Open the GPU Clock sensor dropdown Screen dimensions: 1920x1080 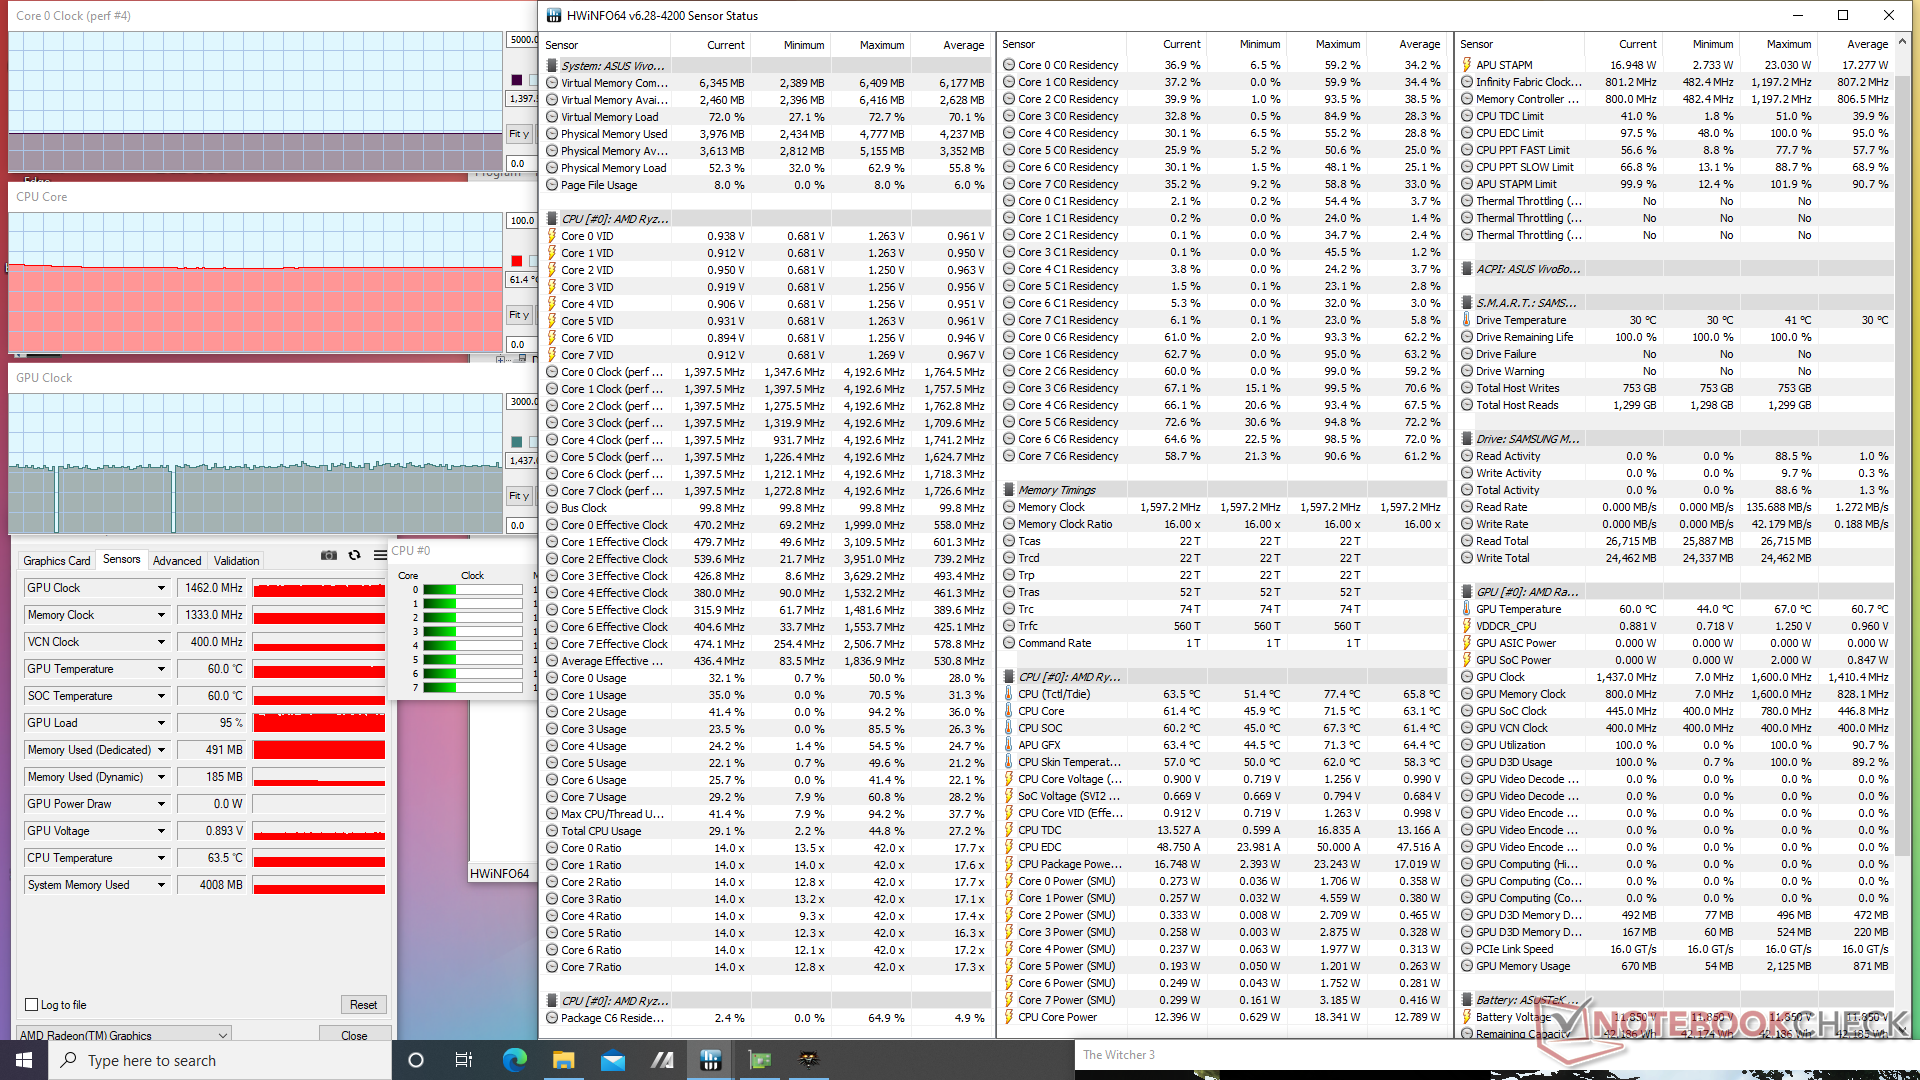[161, 588]
